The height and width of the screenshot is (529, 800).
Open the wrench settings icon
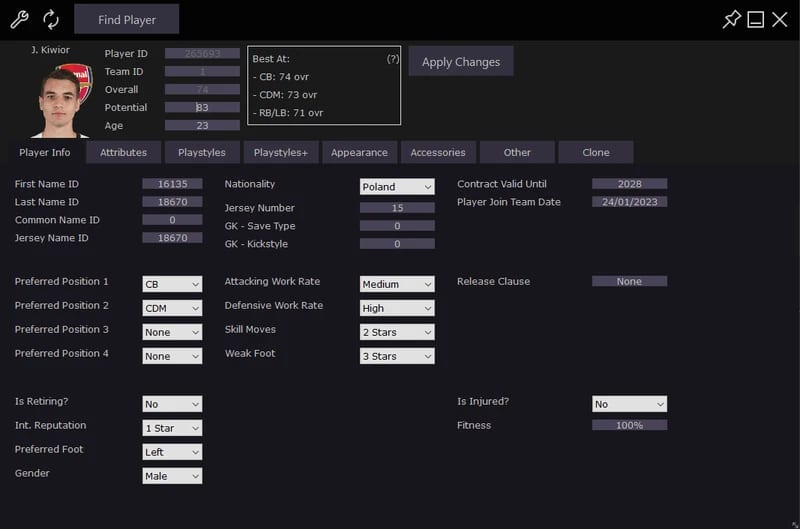point(19,19)
